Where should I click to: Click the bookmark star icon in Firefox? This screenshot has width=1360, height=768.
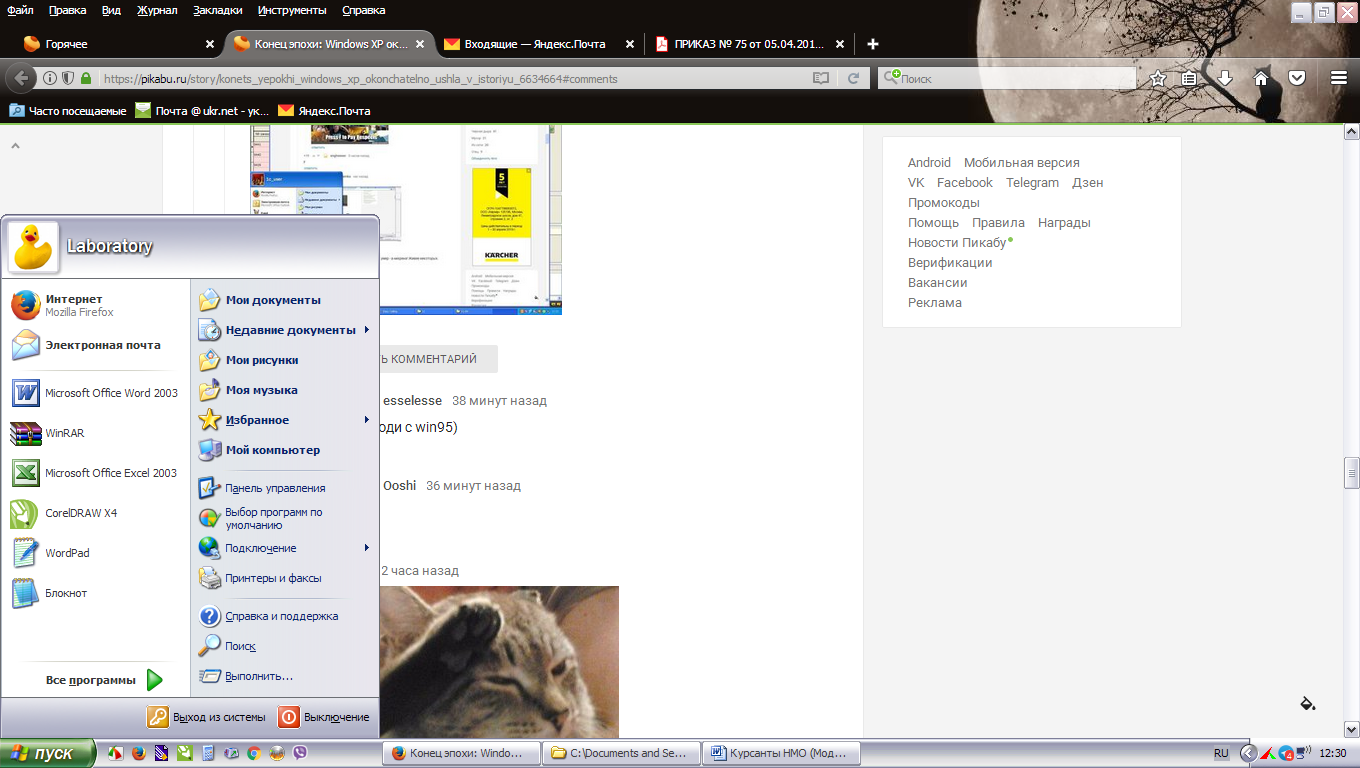coord(1158,78)
